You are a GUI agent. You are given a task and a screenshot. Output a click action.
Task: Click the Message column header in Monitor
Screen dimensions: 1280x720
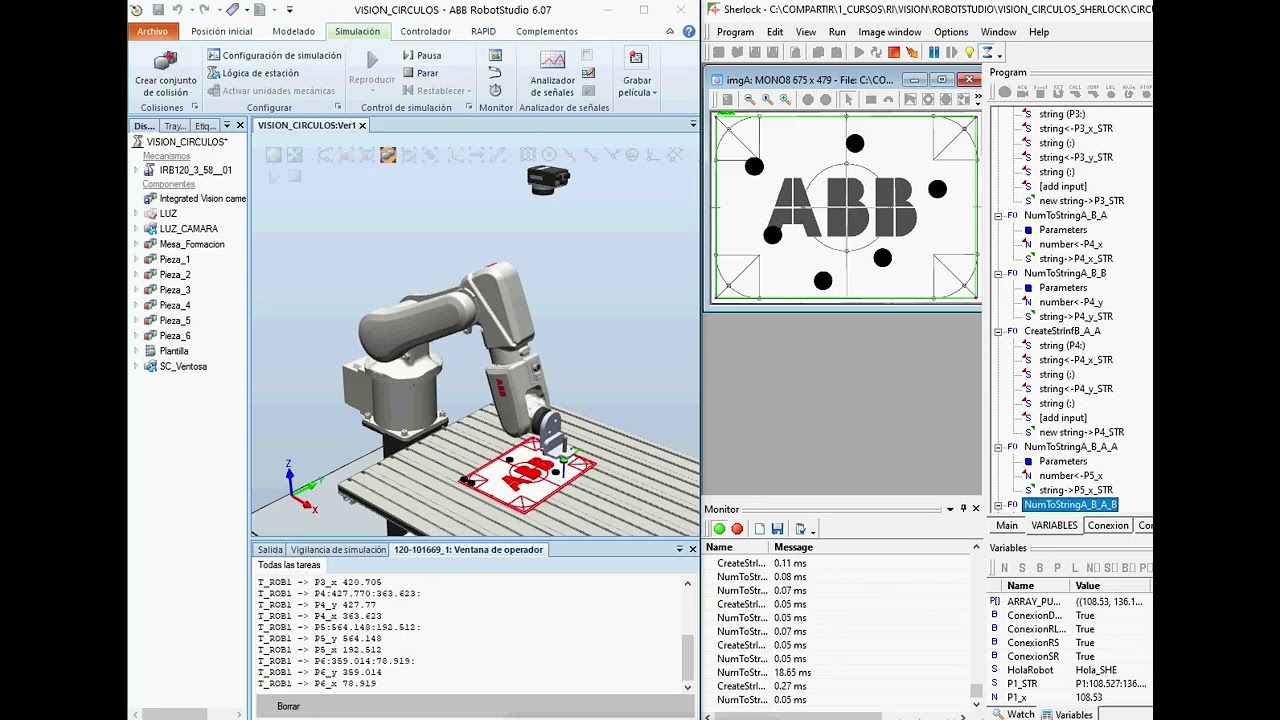[x=793, y=547]
